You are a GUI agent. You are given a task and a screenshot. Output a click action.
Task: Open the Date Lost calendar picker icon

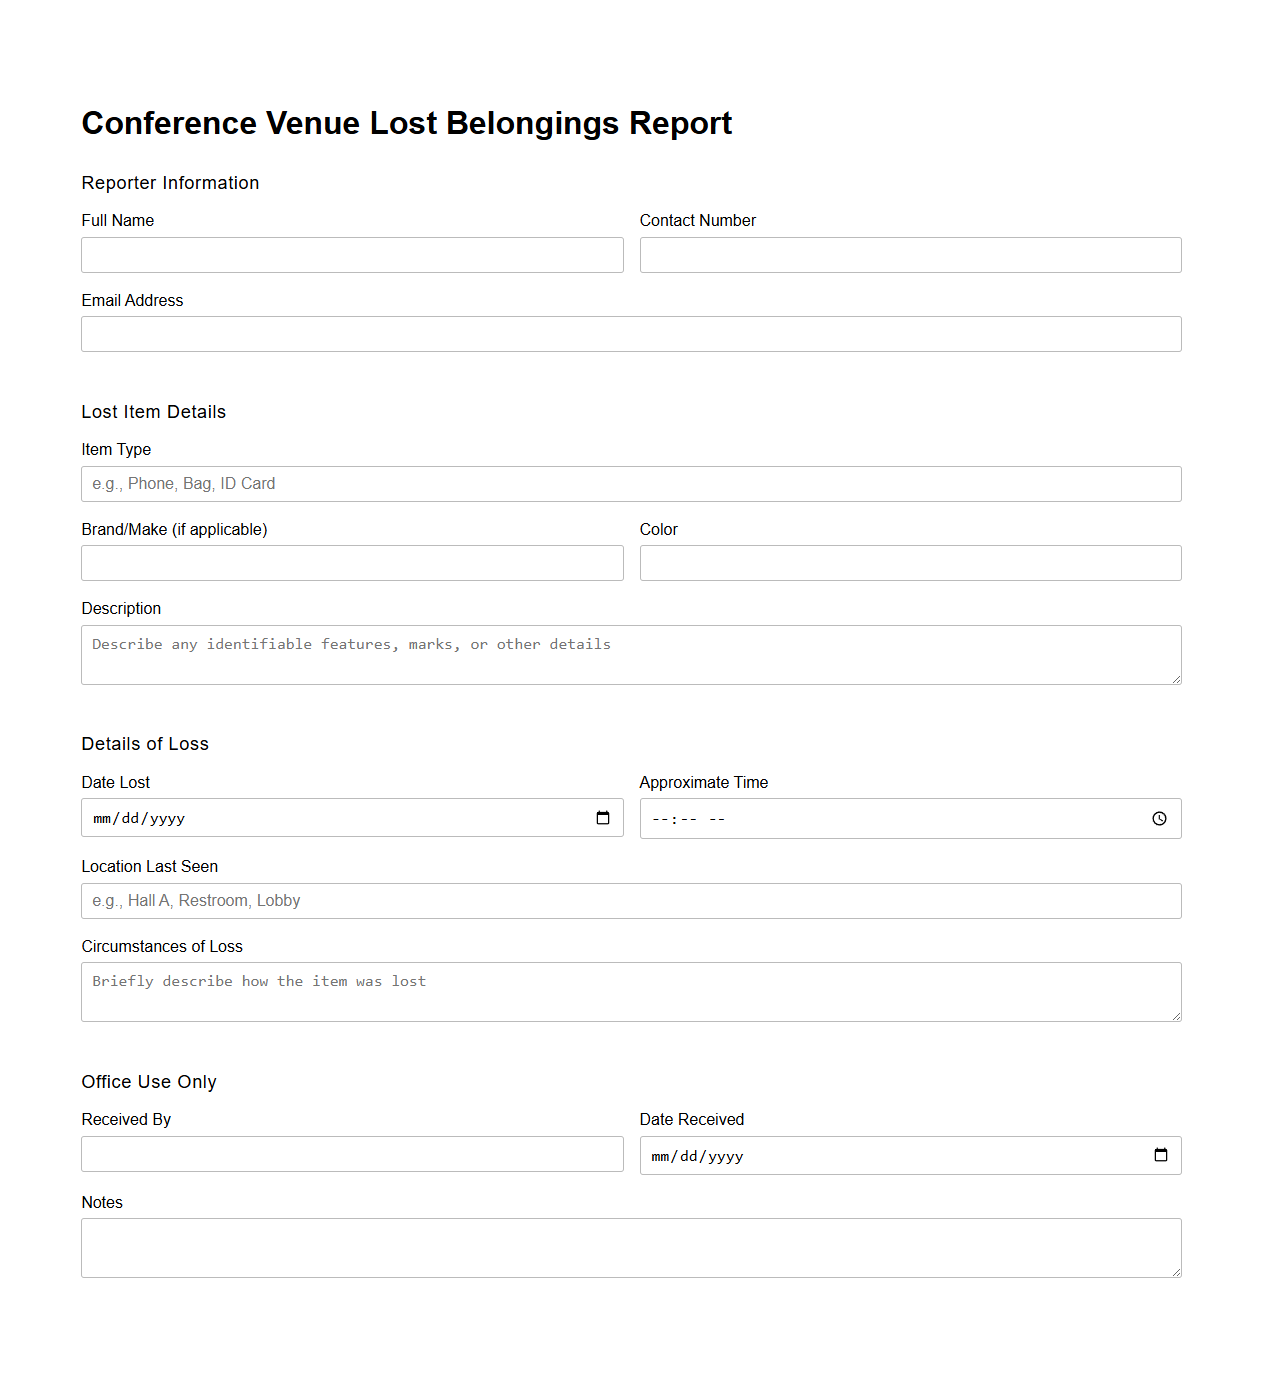point(603,817)
